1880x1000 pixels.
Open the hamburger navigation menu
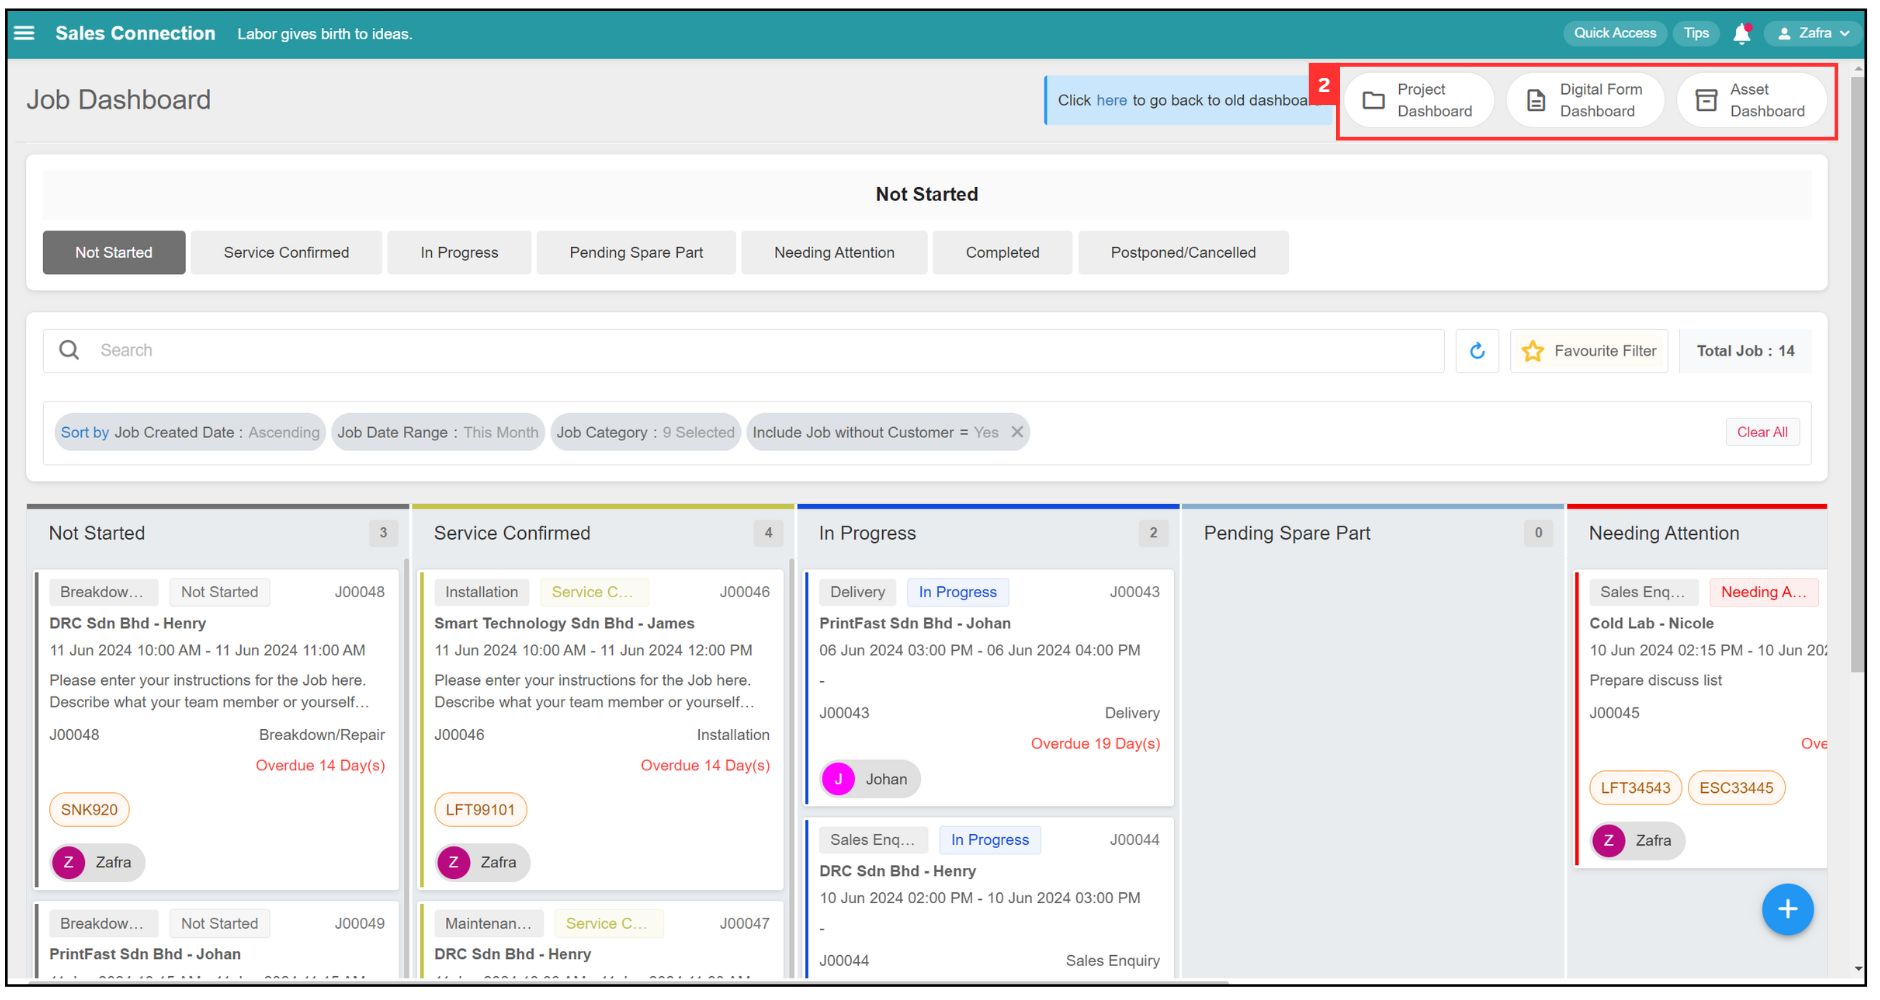pyautogui.click(x=24, y=33)
